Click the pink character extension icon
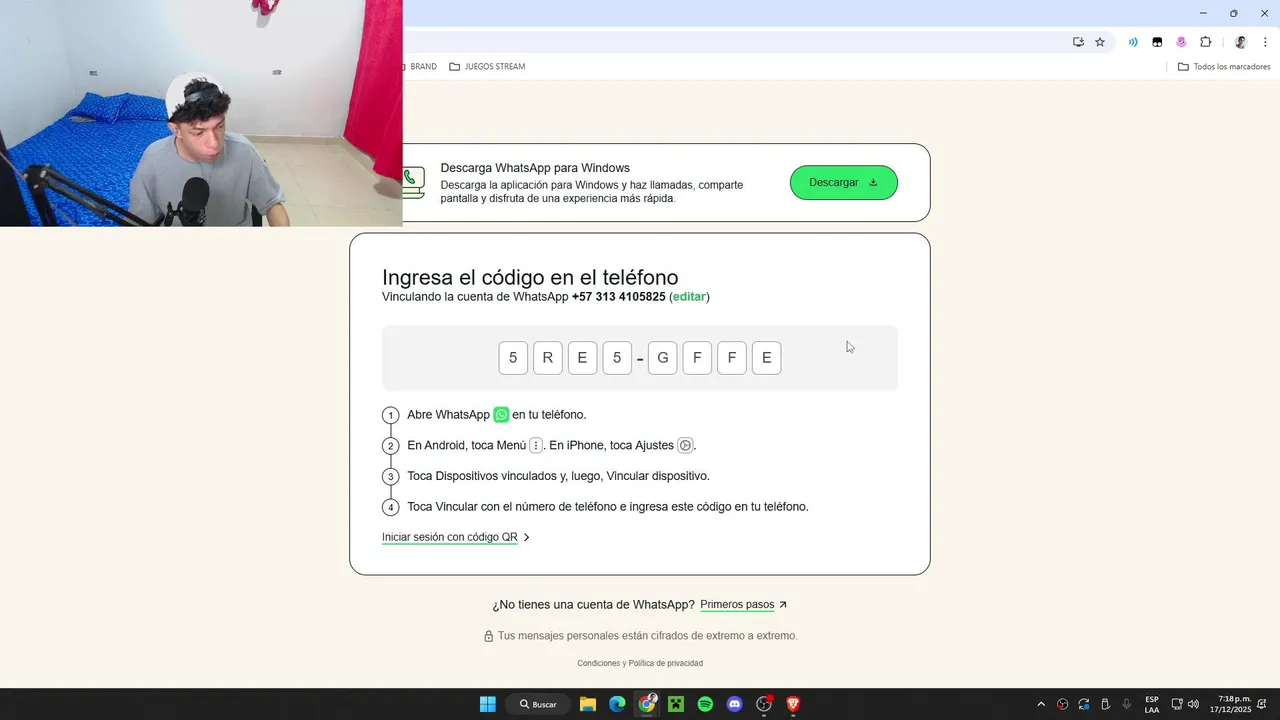1280x720 pixels. click(x=1181, y=42)
